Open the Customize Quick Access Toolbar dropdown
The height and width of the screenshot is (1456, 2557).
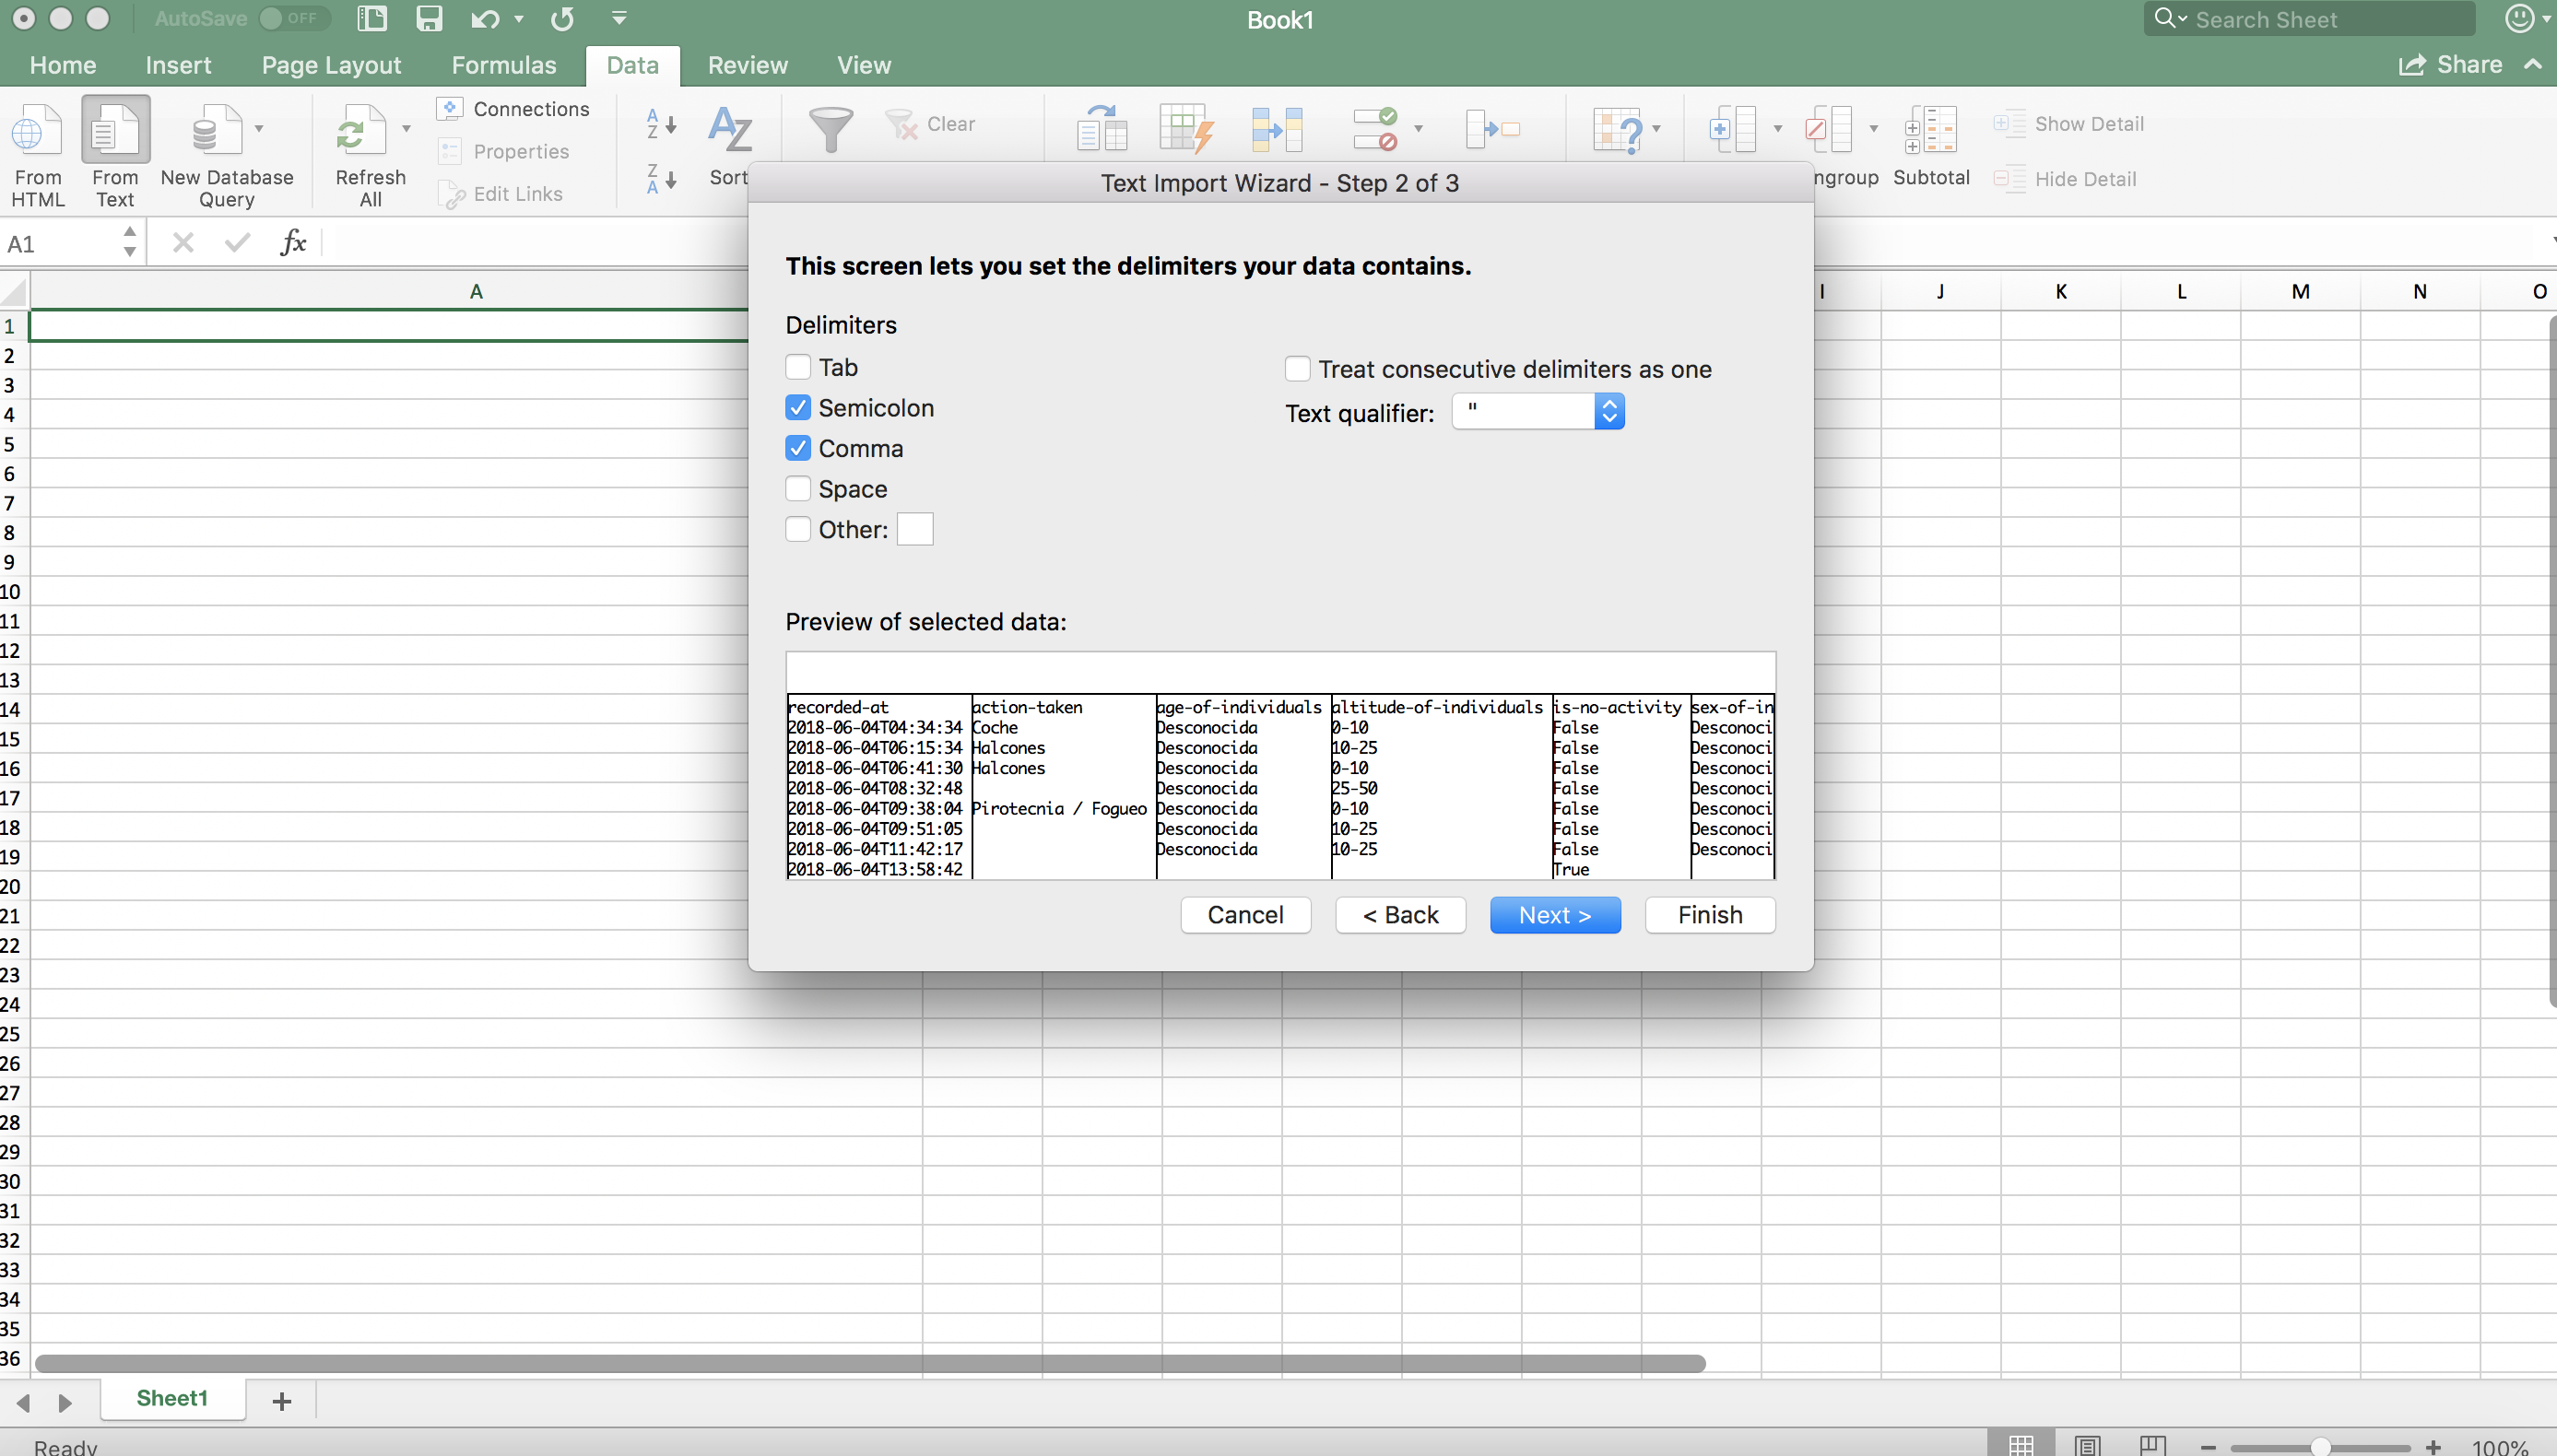tap(619, 18)
